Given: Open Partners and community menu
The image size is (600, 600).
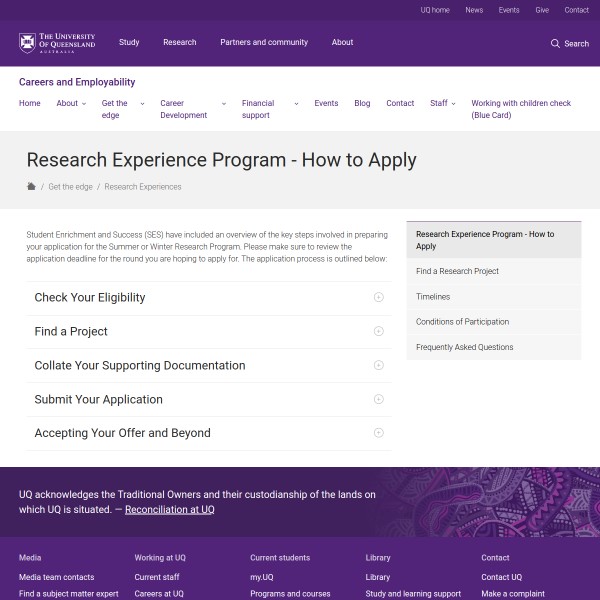Looking at the screenshot, I should click(265, 42).
